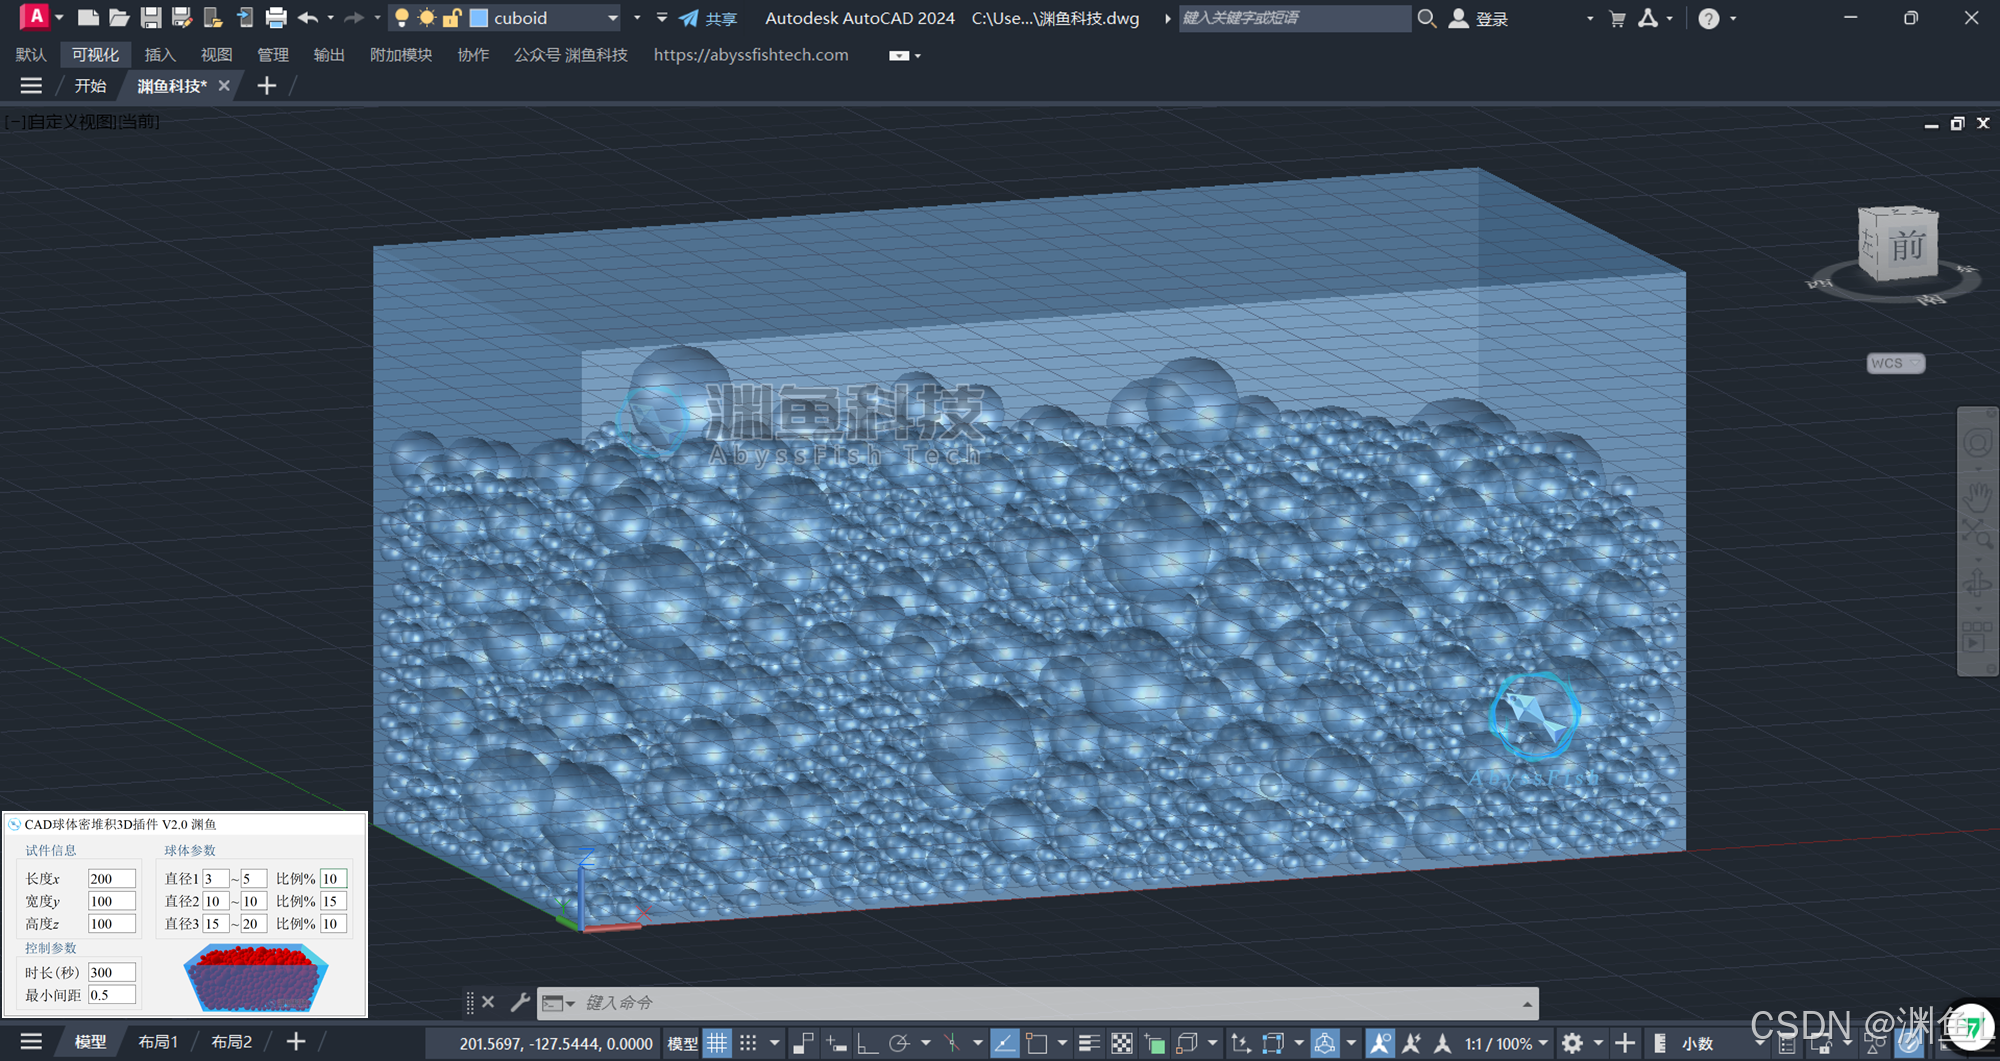Viewport: 2000px width, 1061px height.
Task: Toggle polar tracking in status bar
Action: click(x=899, y=1043)
